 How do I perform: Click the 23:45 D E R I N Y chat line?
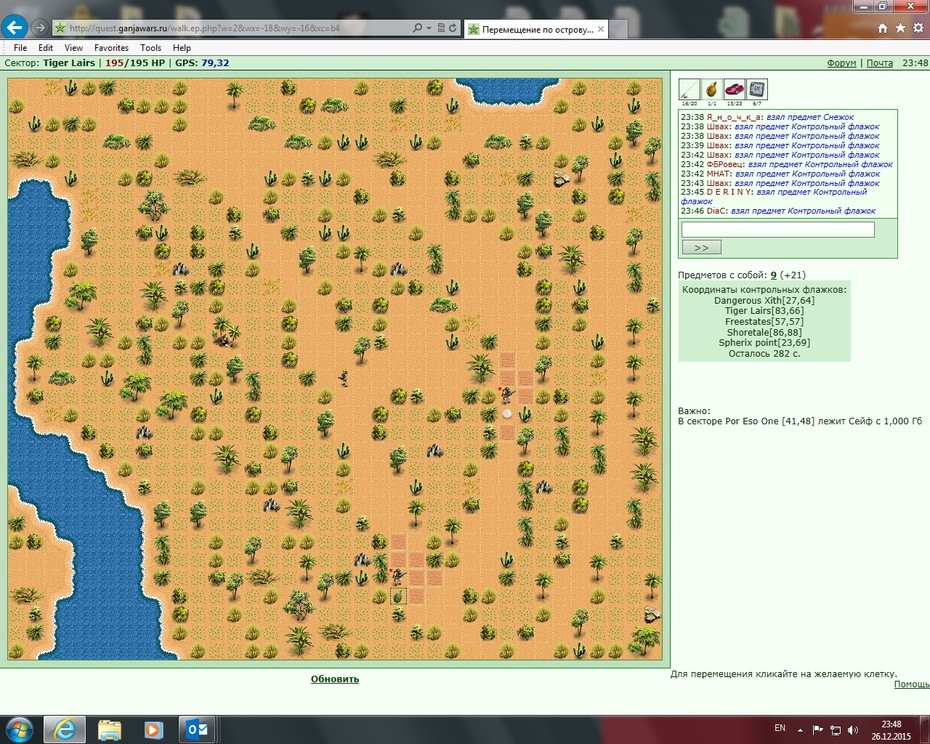(774, 197)
